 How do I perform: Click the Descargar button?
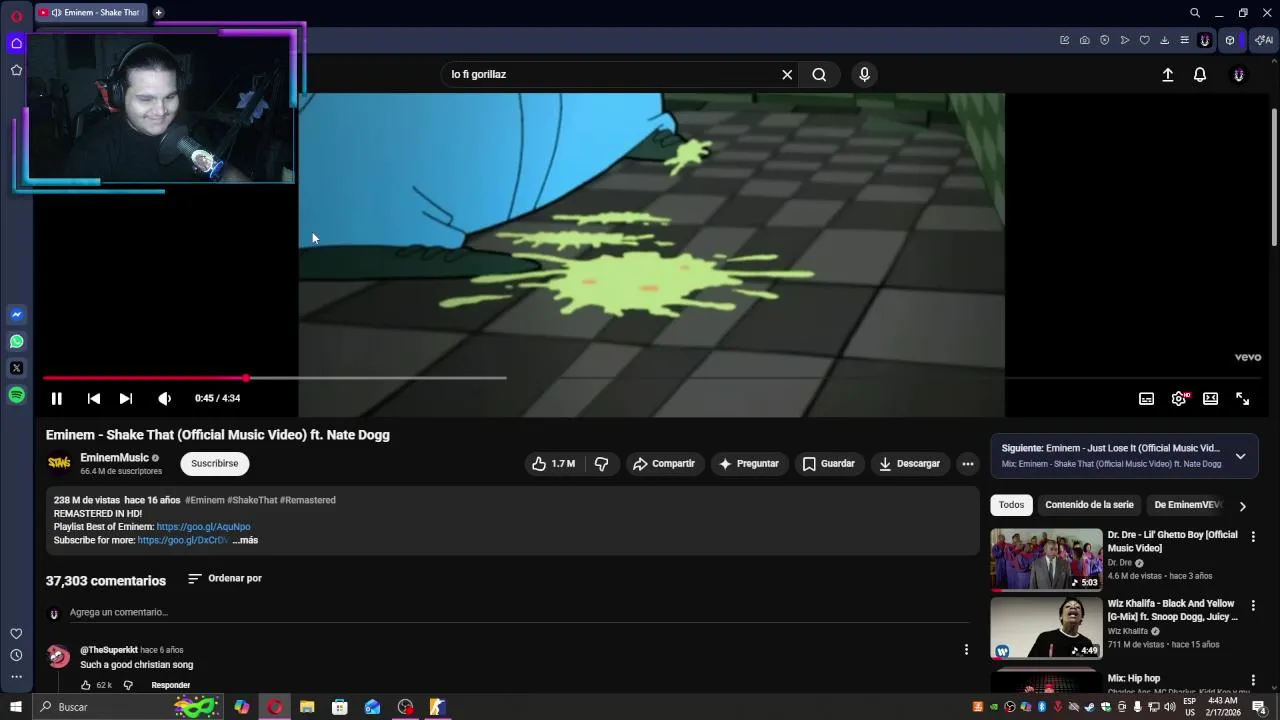[x=910, y=464]
